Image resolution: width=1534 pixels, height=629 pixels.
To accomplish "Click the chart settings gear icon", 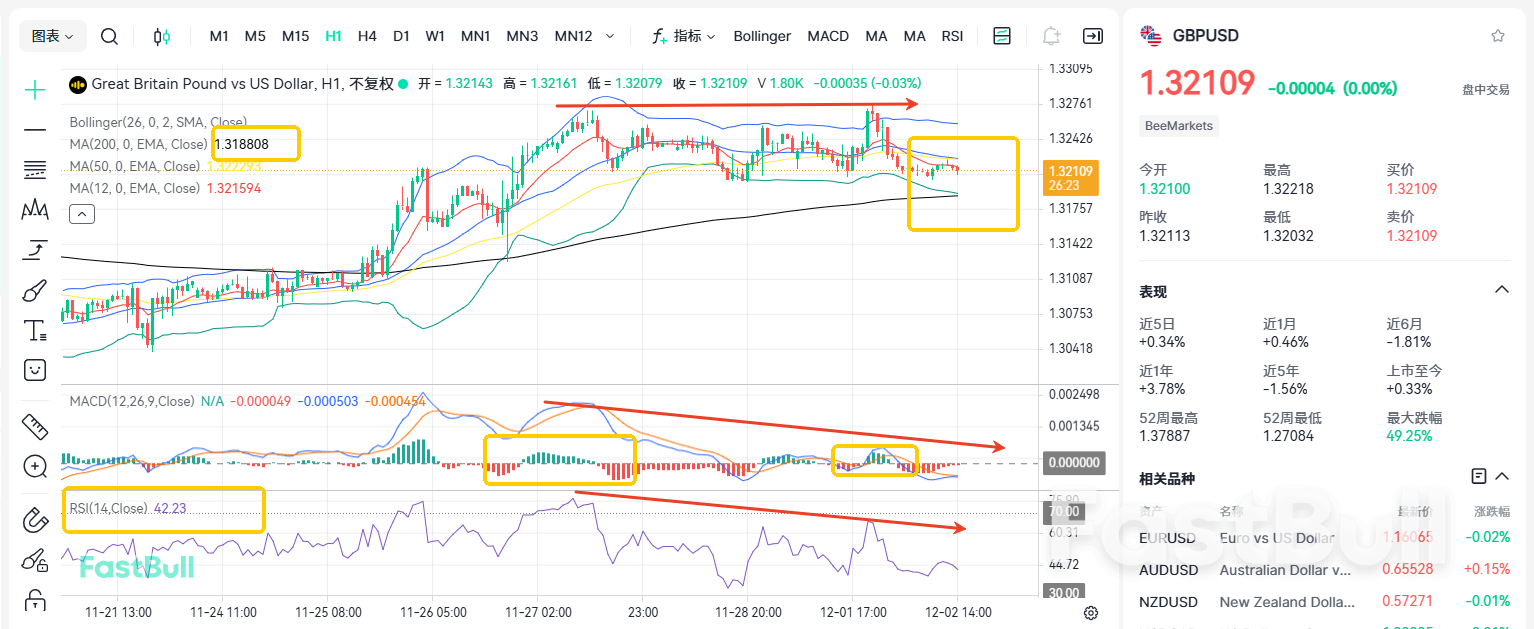I will tap(1090, 612).
